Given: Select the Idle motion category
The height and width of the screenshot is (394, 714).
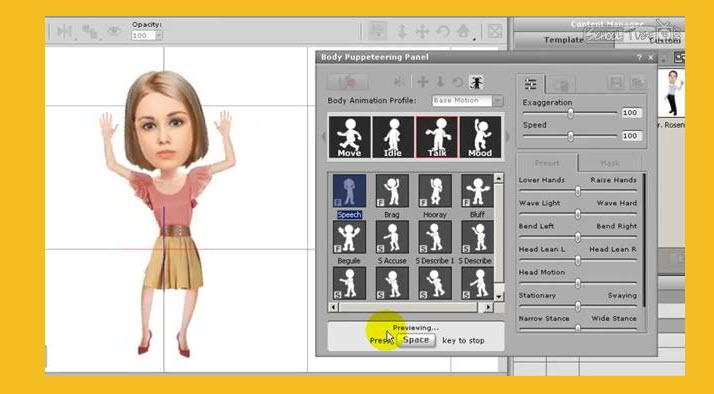Looking at the screenshot, I should point(393,137).
